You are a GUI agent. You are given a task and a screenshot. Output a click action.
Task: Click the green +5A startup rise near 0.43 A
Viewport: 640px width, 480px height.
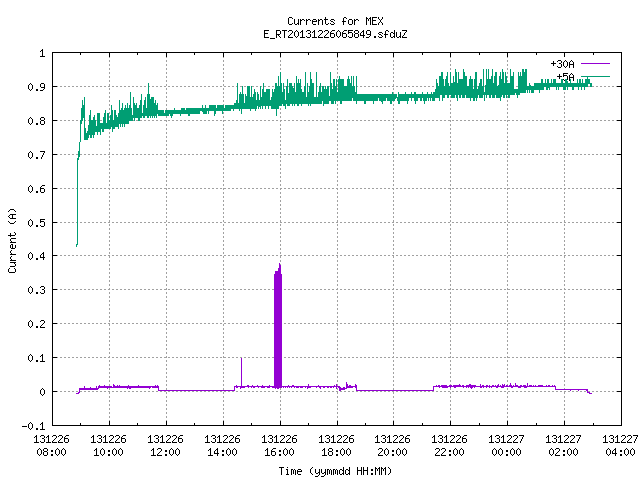point(77,202)
